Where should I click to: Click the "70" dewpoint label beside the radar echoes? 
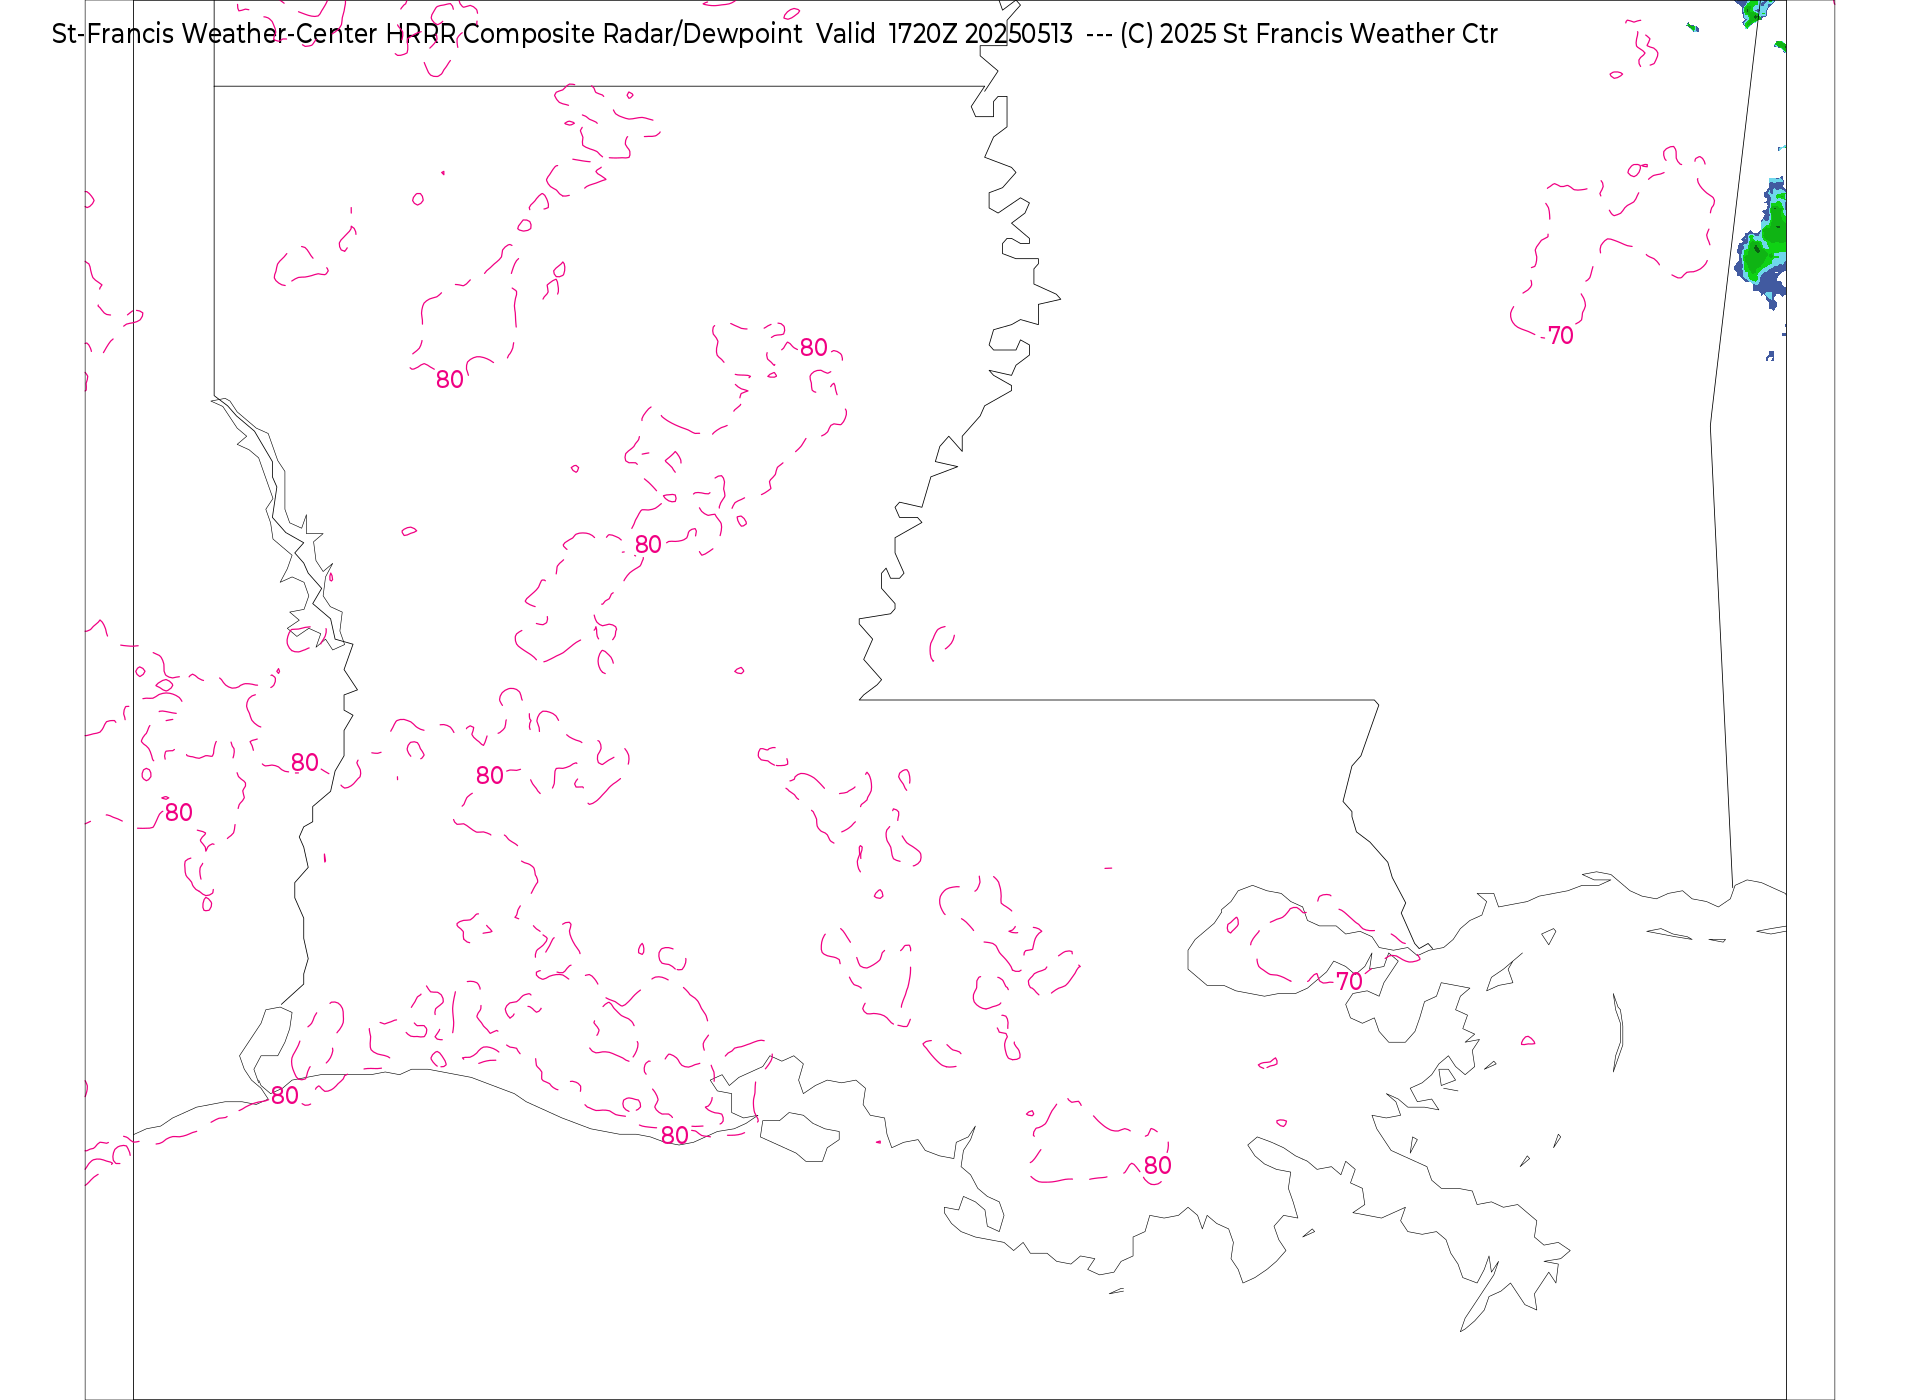pyautogui.click(x=1560, y=336)
